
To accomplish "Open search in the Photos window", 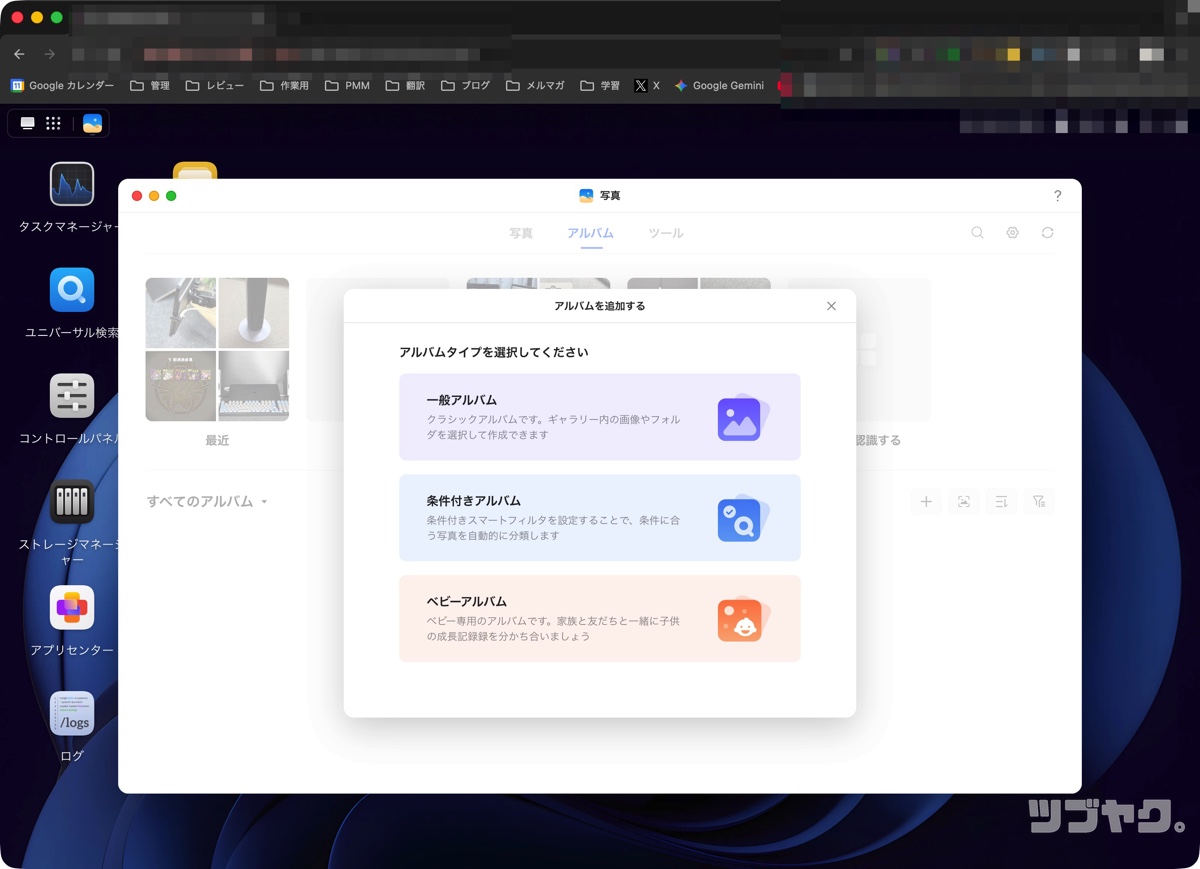I will pyautogui.click(x=977, y=232).
